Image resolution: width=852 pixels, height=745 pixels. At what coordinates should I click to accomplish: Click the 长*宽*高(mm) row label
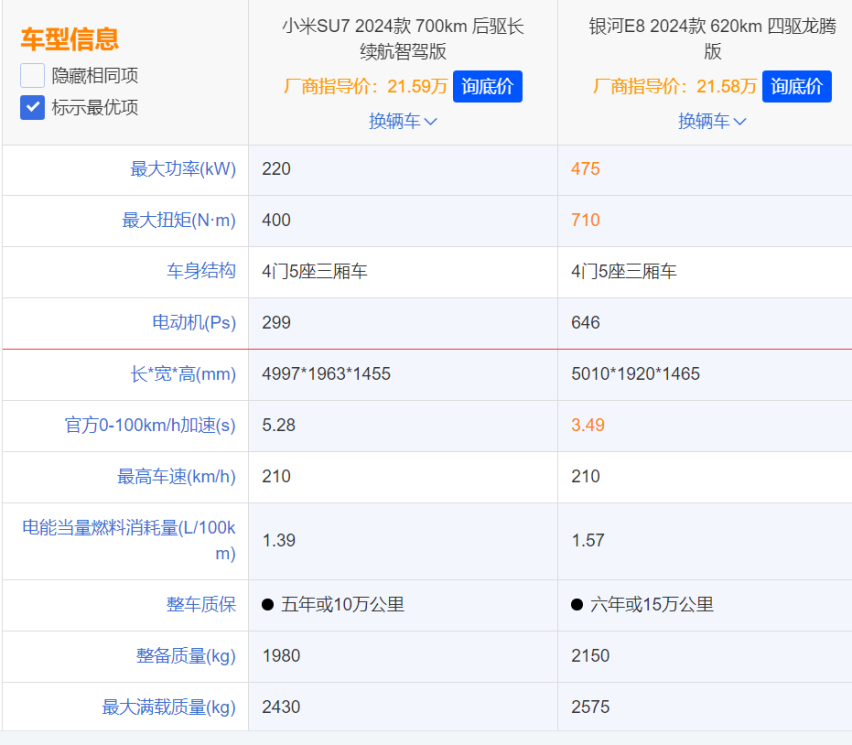tap(183, 374)
